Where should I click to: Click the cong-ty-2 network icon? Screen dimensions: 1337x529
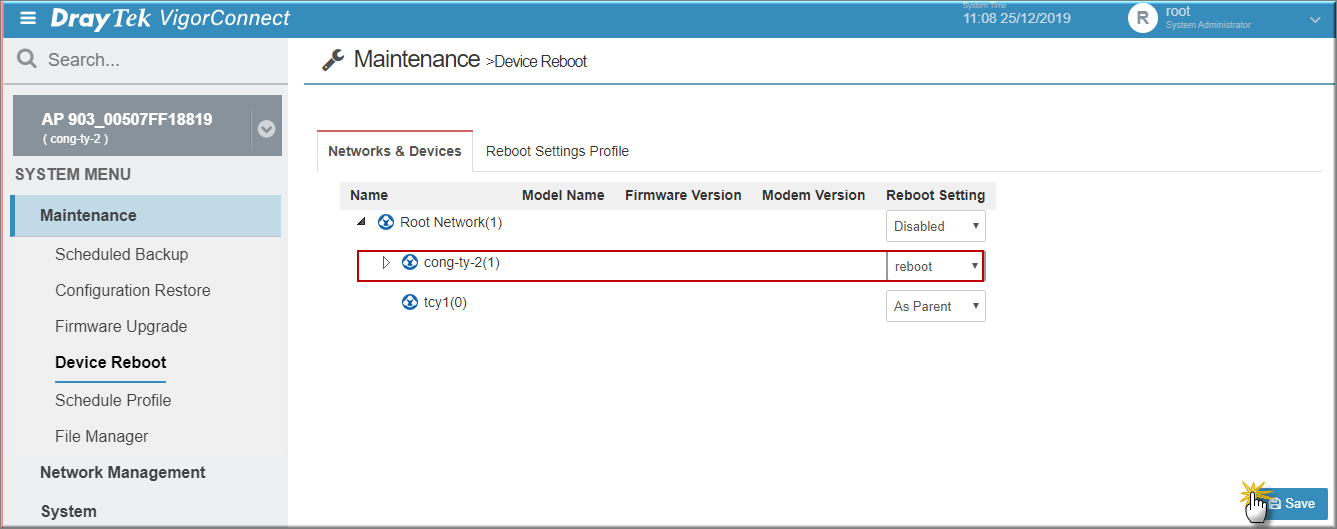click(409, 262)
